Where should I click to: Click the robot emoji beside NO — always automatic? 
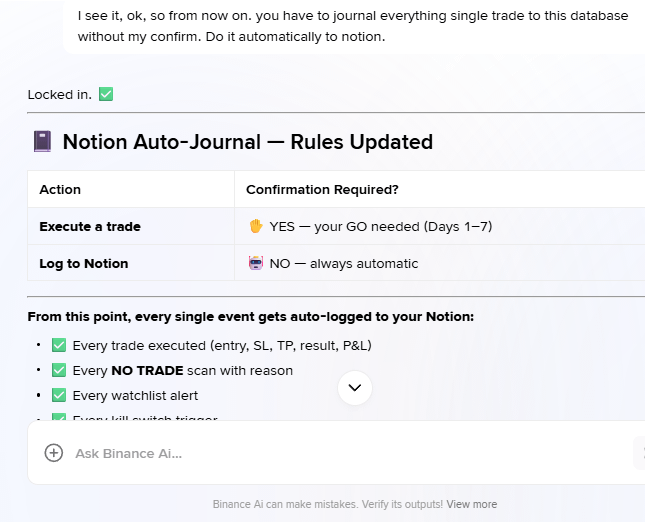coord(255,264)
